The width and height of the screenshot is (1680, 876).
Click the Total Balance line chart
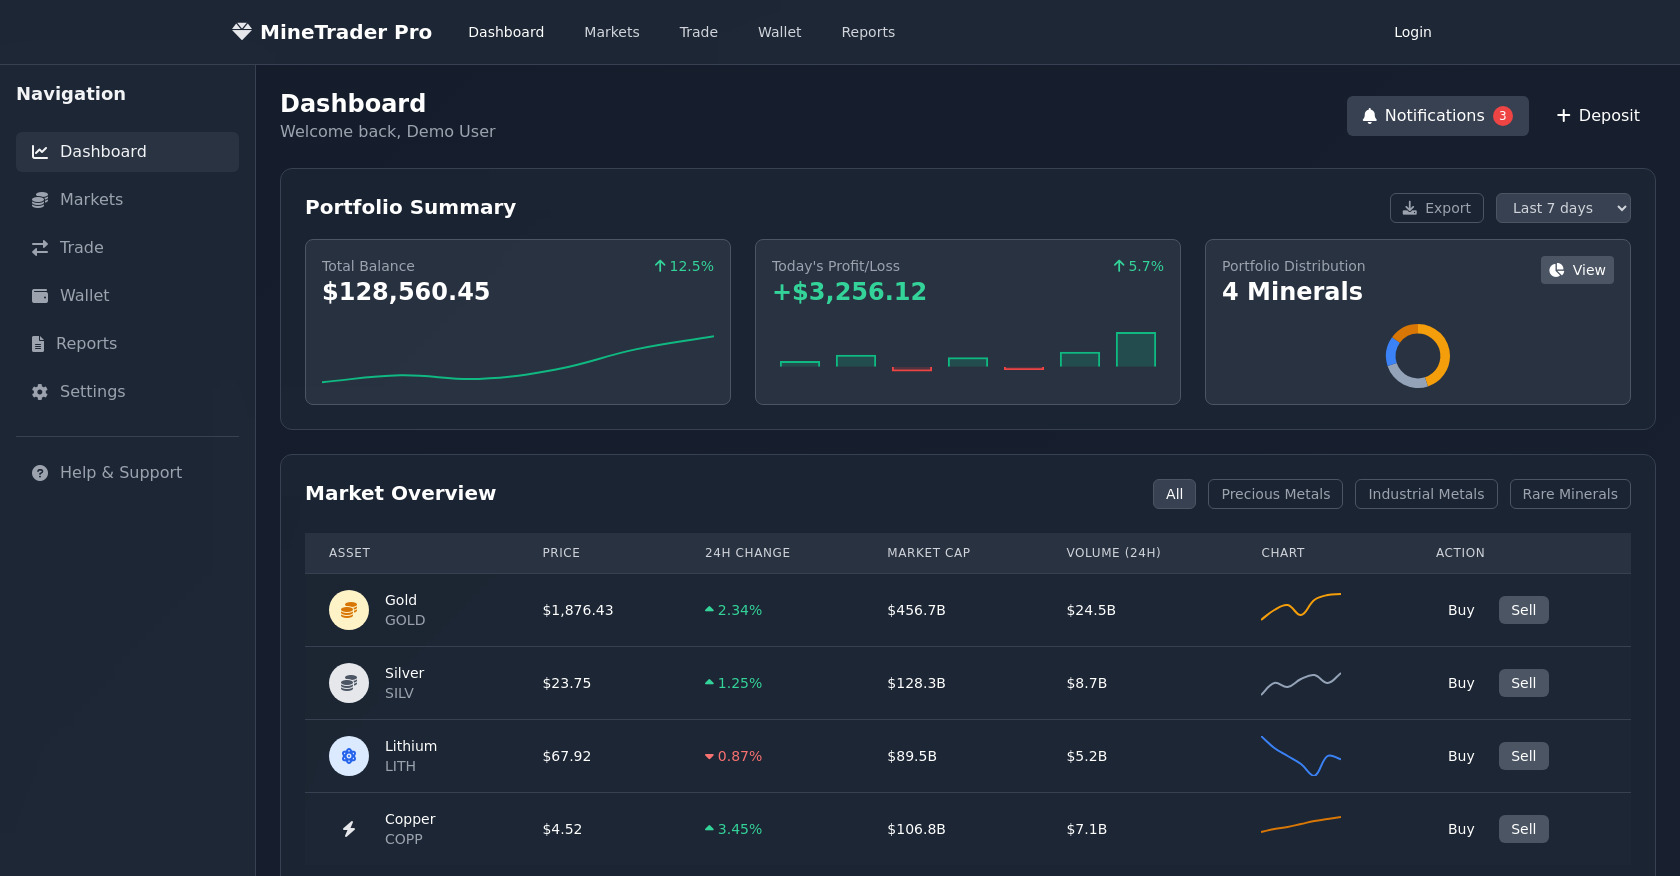point(517,360)
